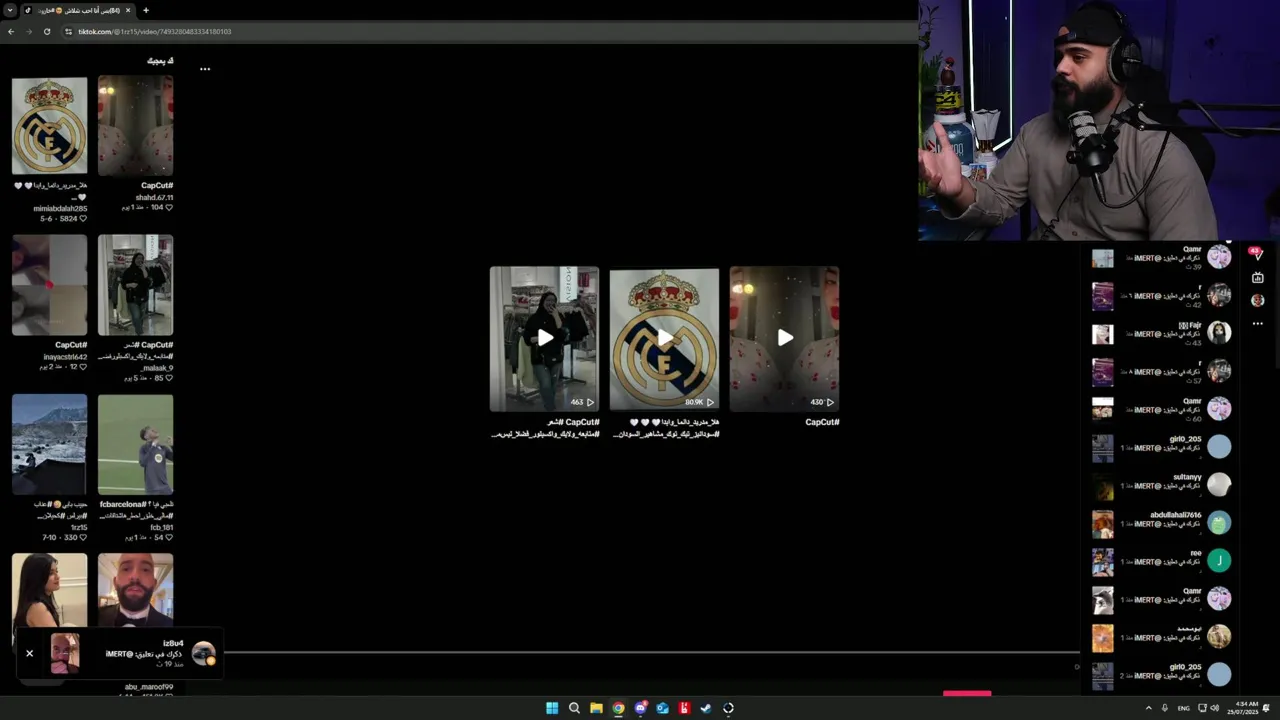Click username mimiabdalah285
The image size is (1280, 720).
(60, 208)
